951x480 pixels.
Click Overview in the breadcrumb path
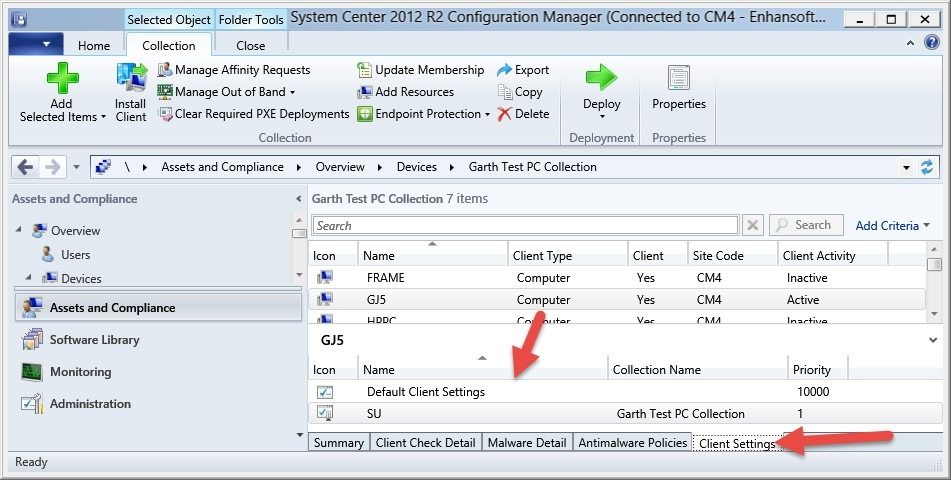340,167
